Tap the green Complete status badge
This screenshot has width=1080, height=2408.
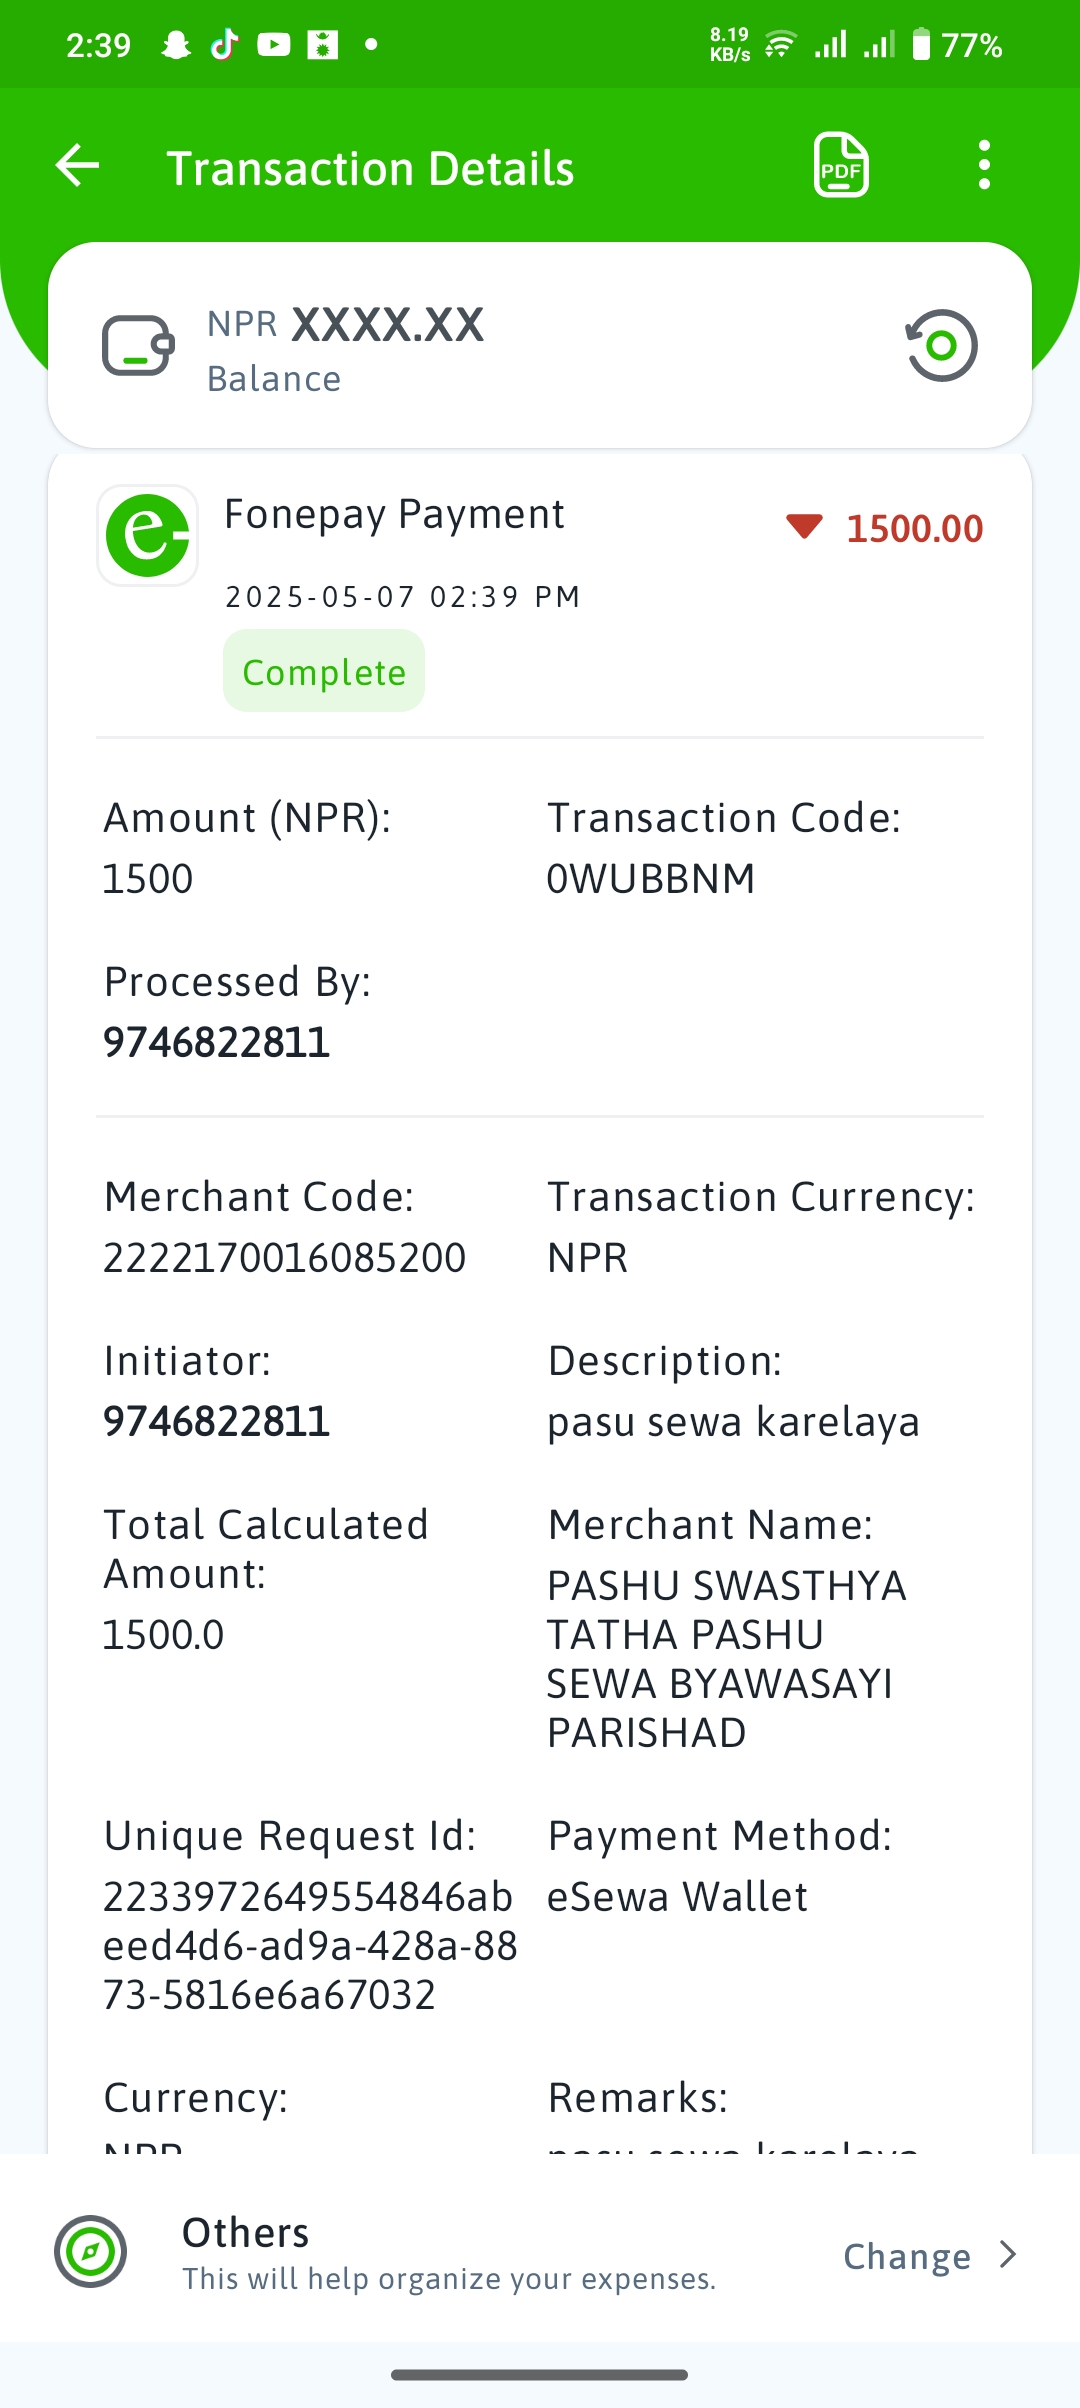pos(324,671)
